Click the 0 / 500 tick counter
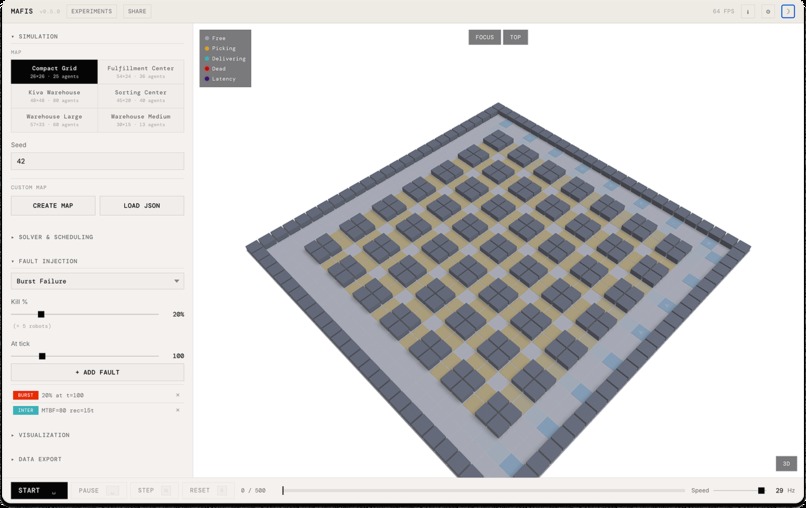Screen dimensions: 806x508 pyautogui.click(x=253, y=491)
